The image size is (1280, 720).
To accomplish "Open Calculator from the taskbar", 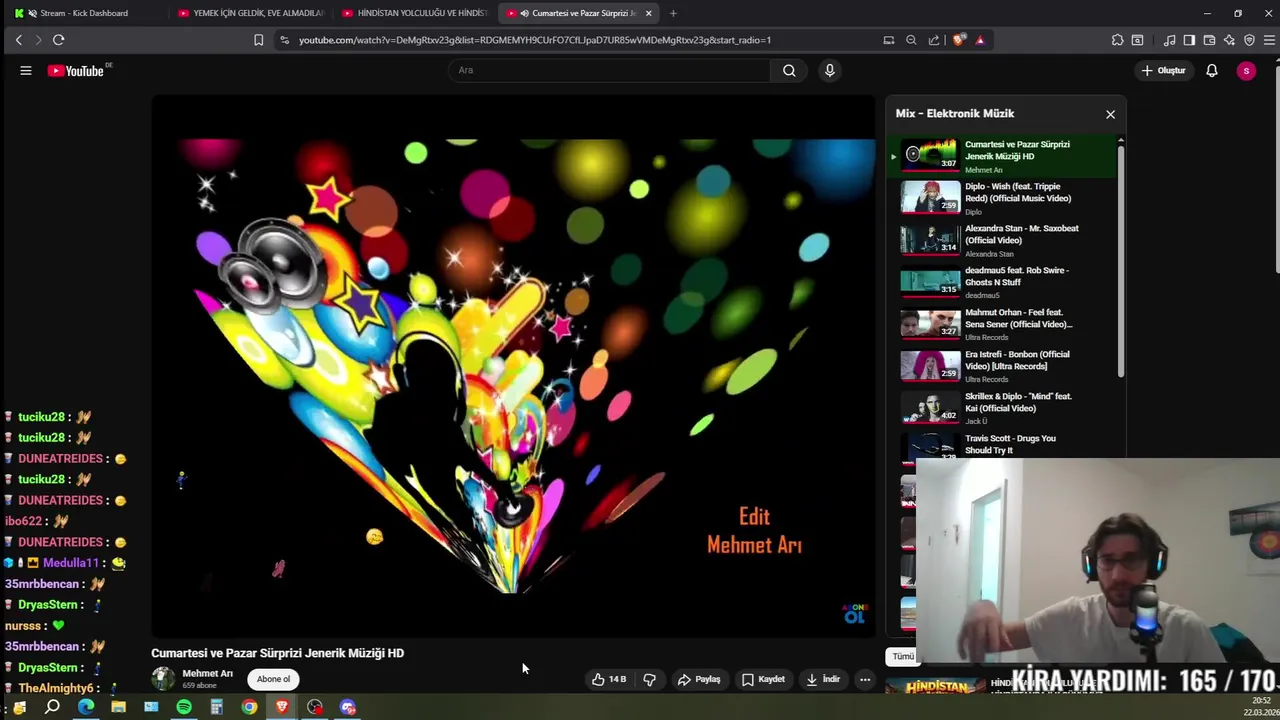I will [x=216, y=707].
